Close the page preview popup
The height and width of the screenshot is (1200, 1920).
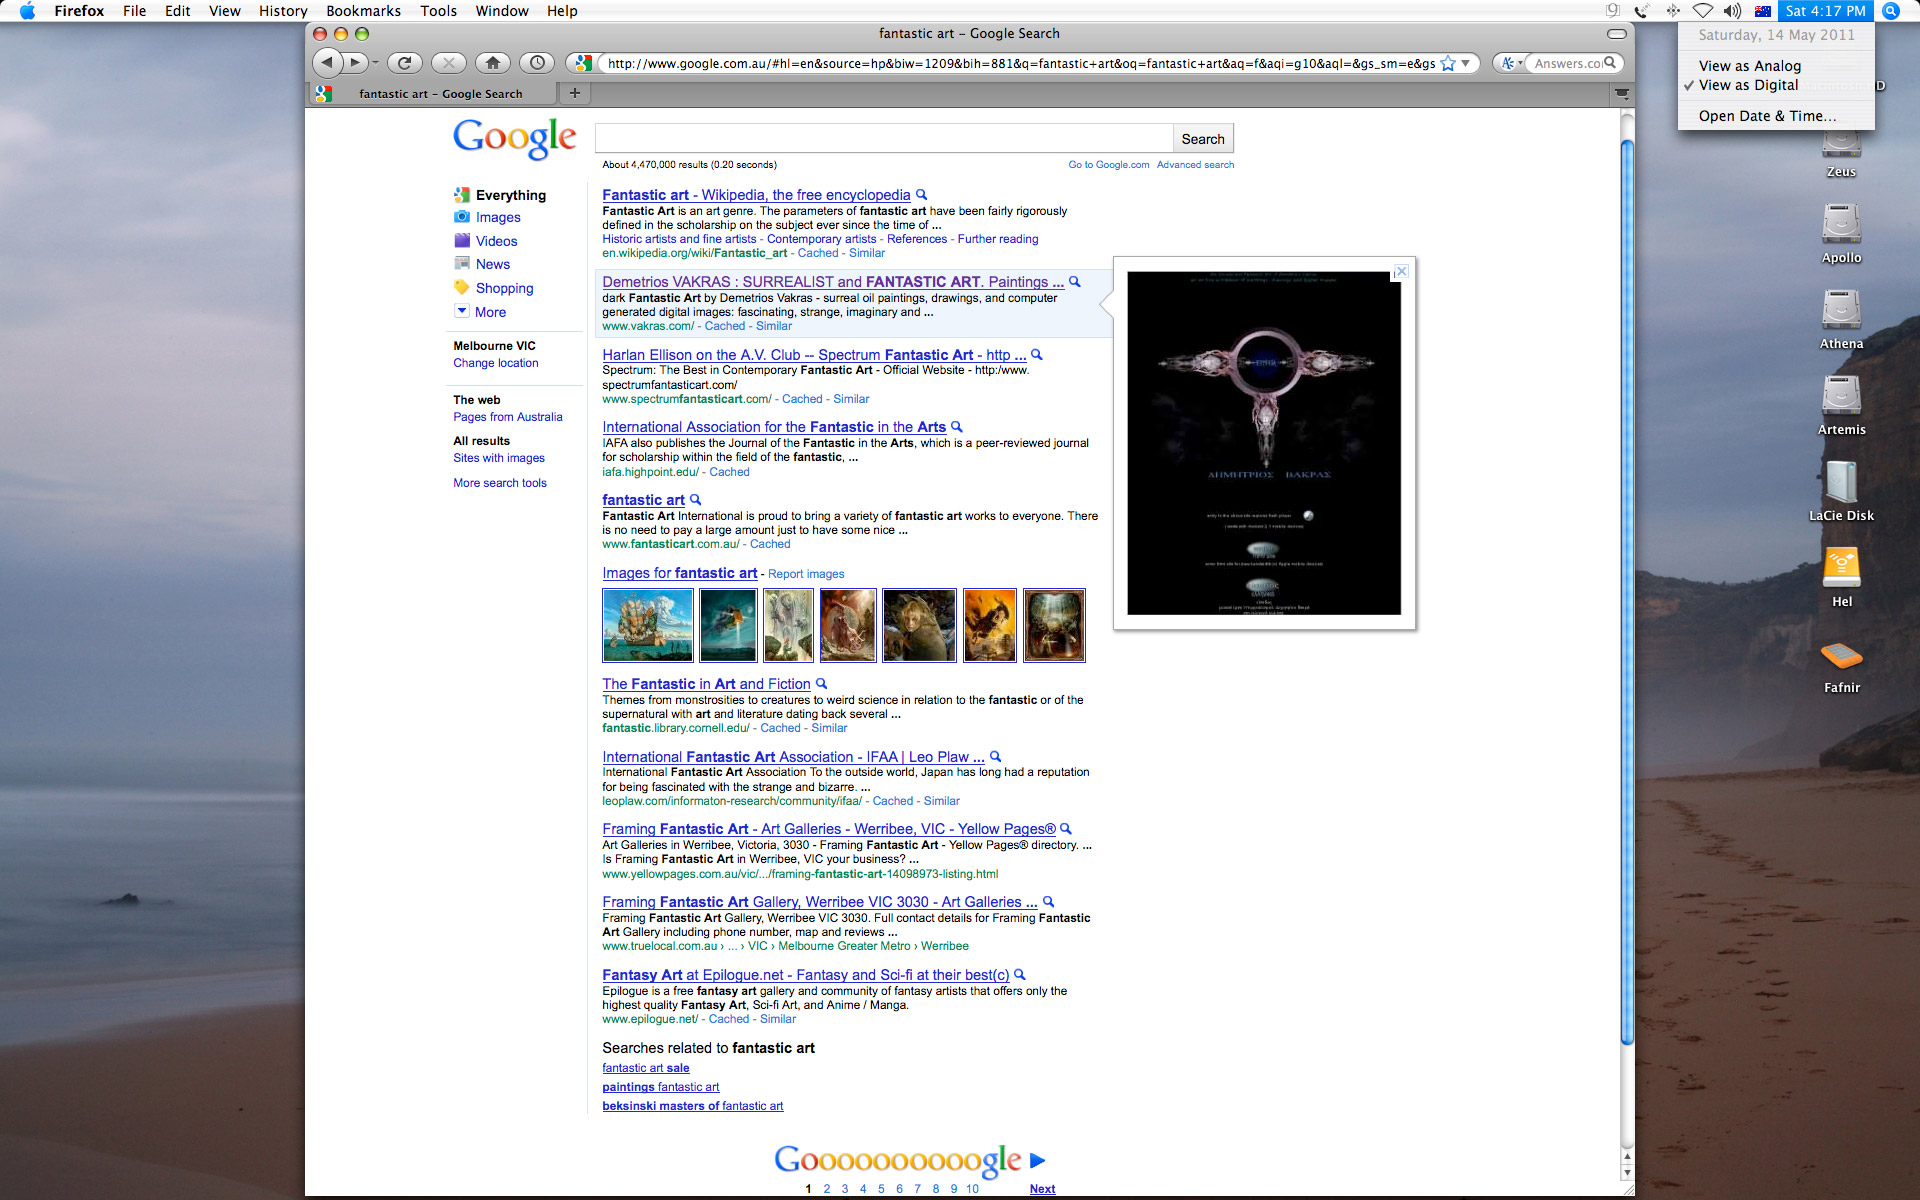(x=1401, y=271)
